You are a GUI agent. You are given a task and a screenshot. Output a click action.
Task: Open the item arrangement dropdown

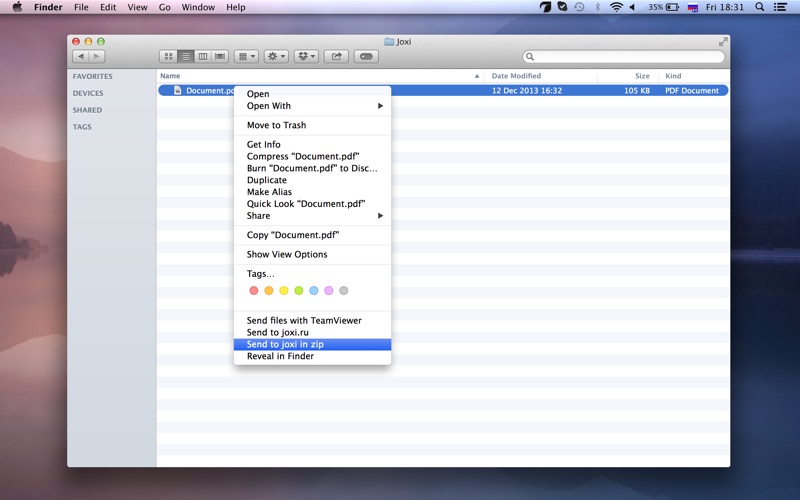pos(246,56)
